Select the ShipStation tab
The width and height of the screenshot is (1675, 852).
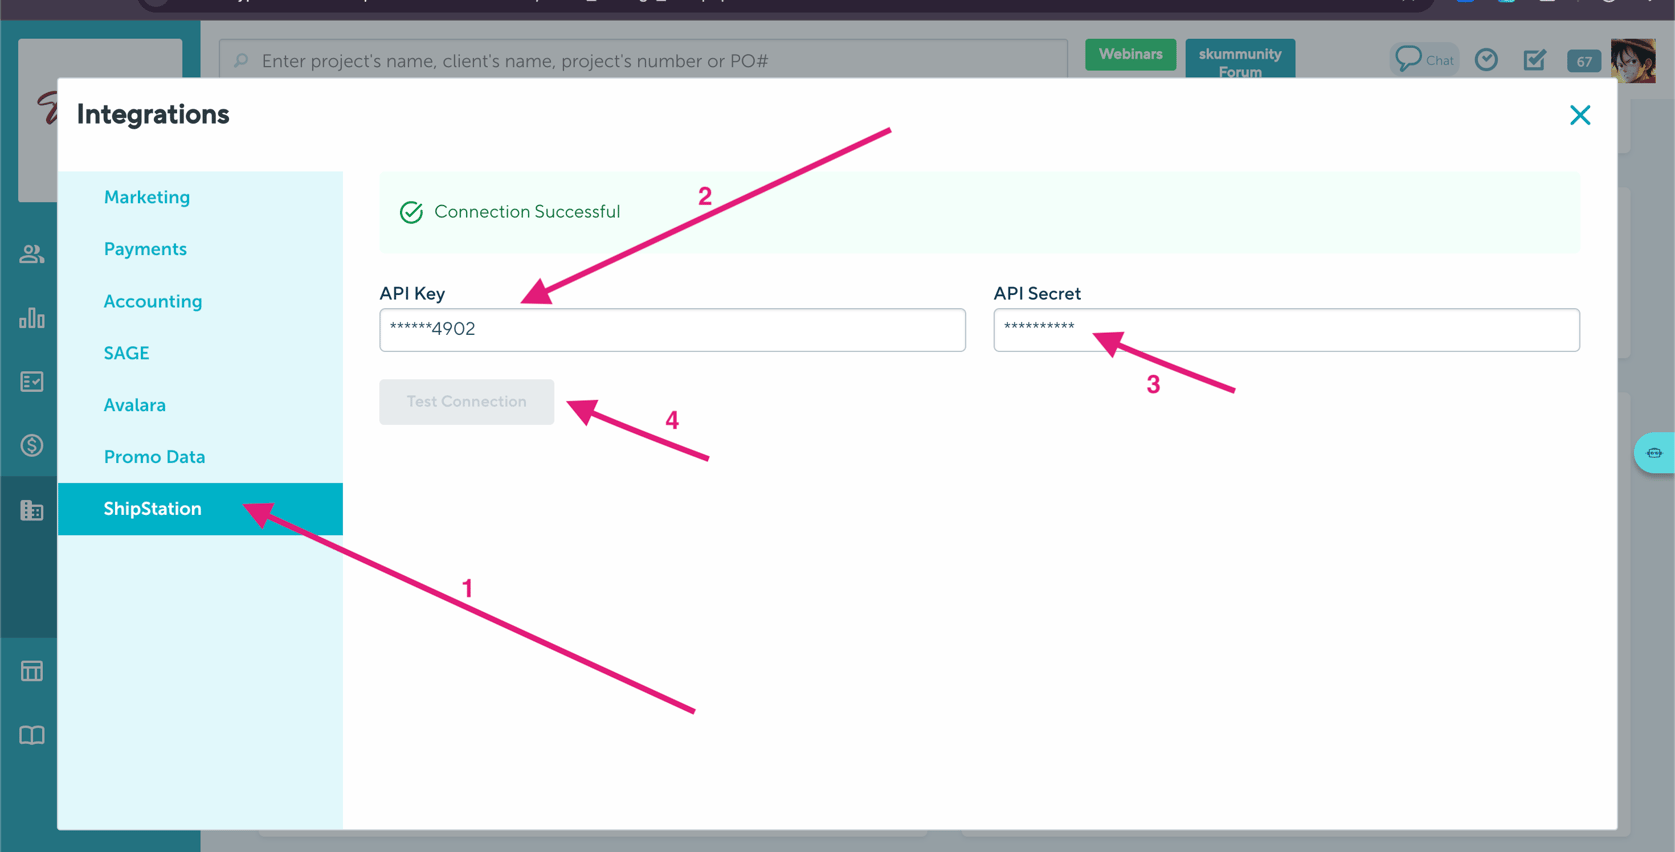pos(200,509)
